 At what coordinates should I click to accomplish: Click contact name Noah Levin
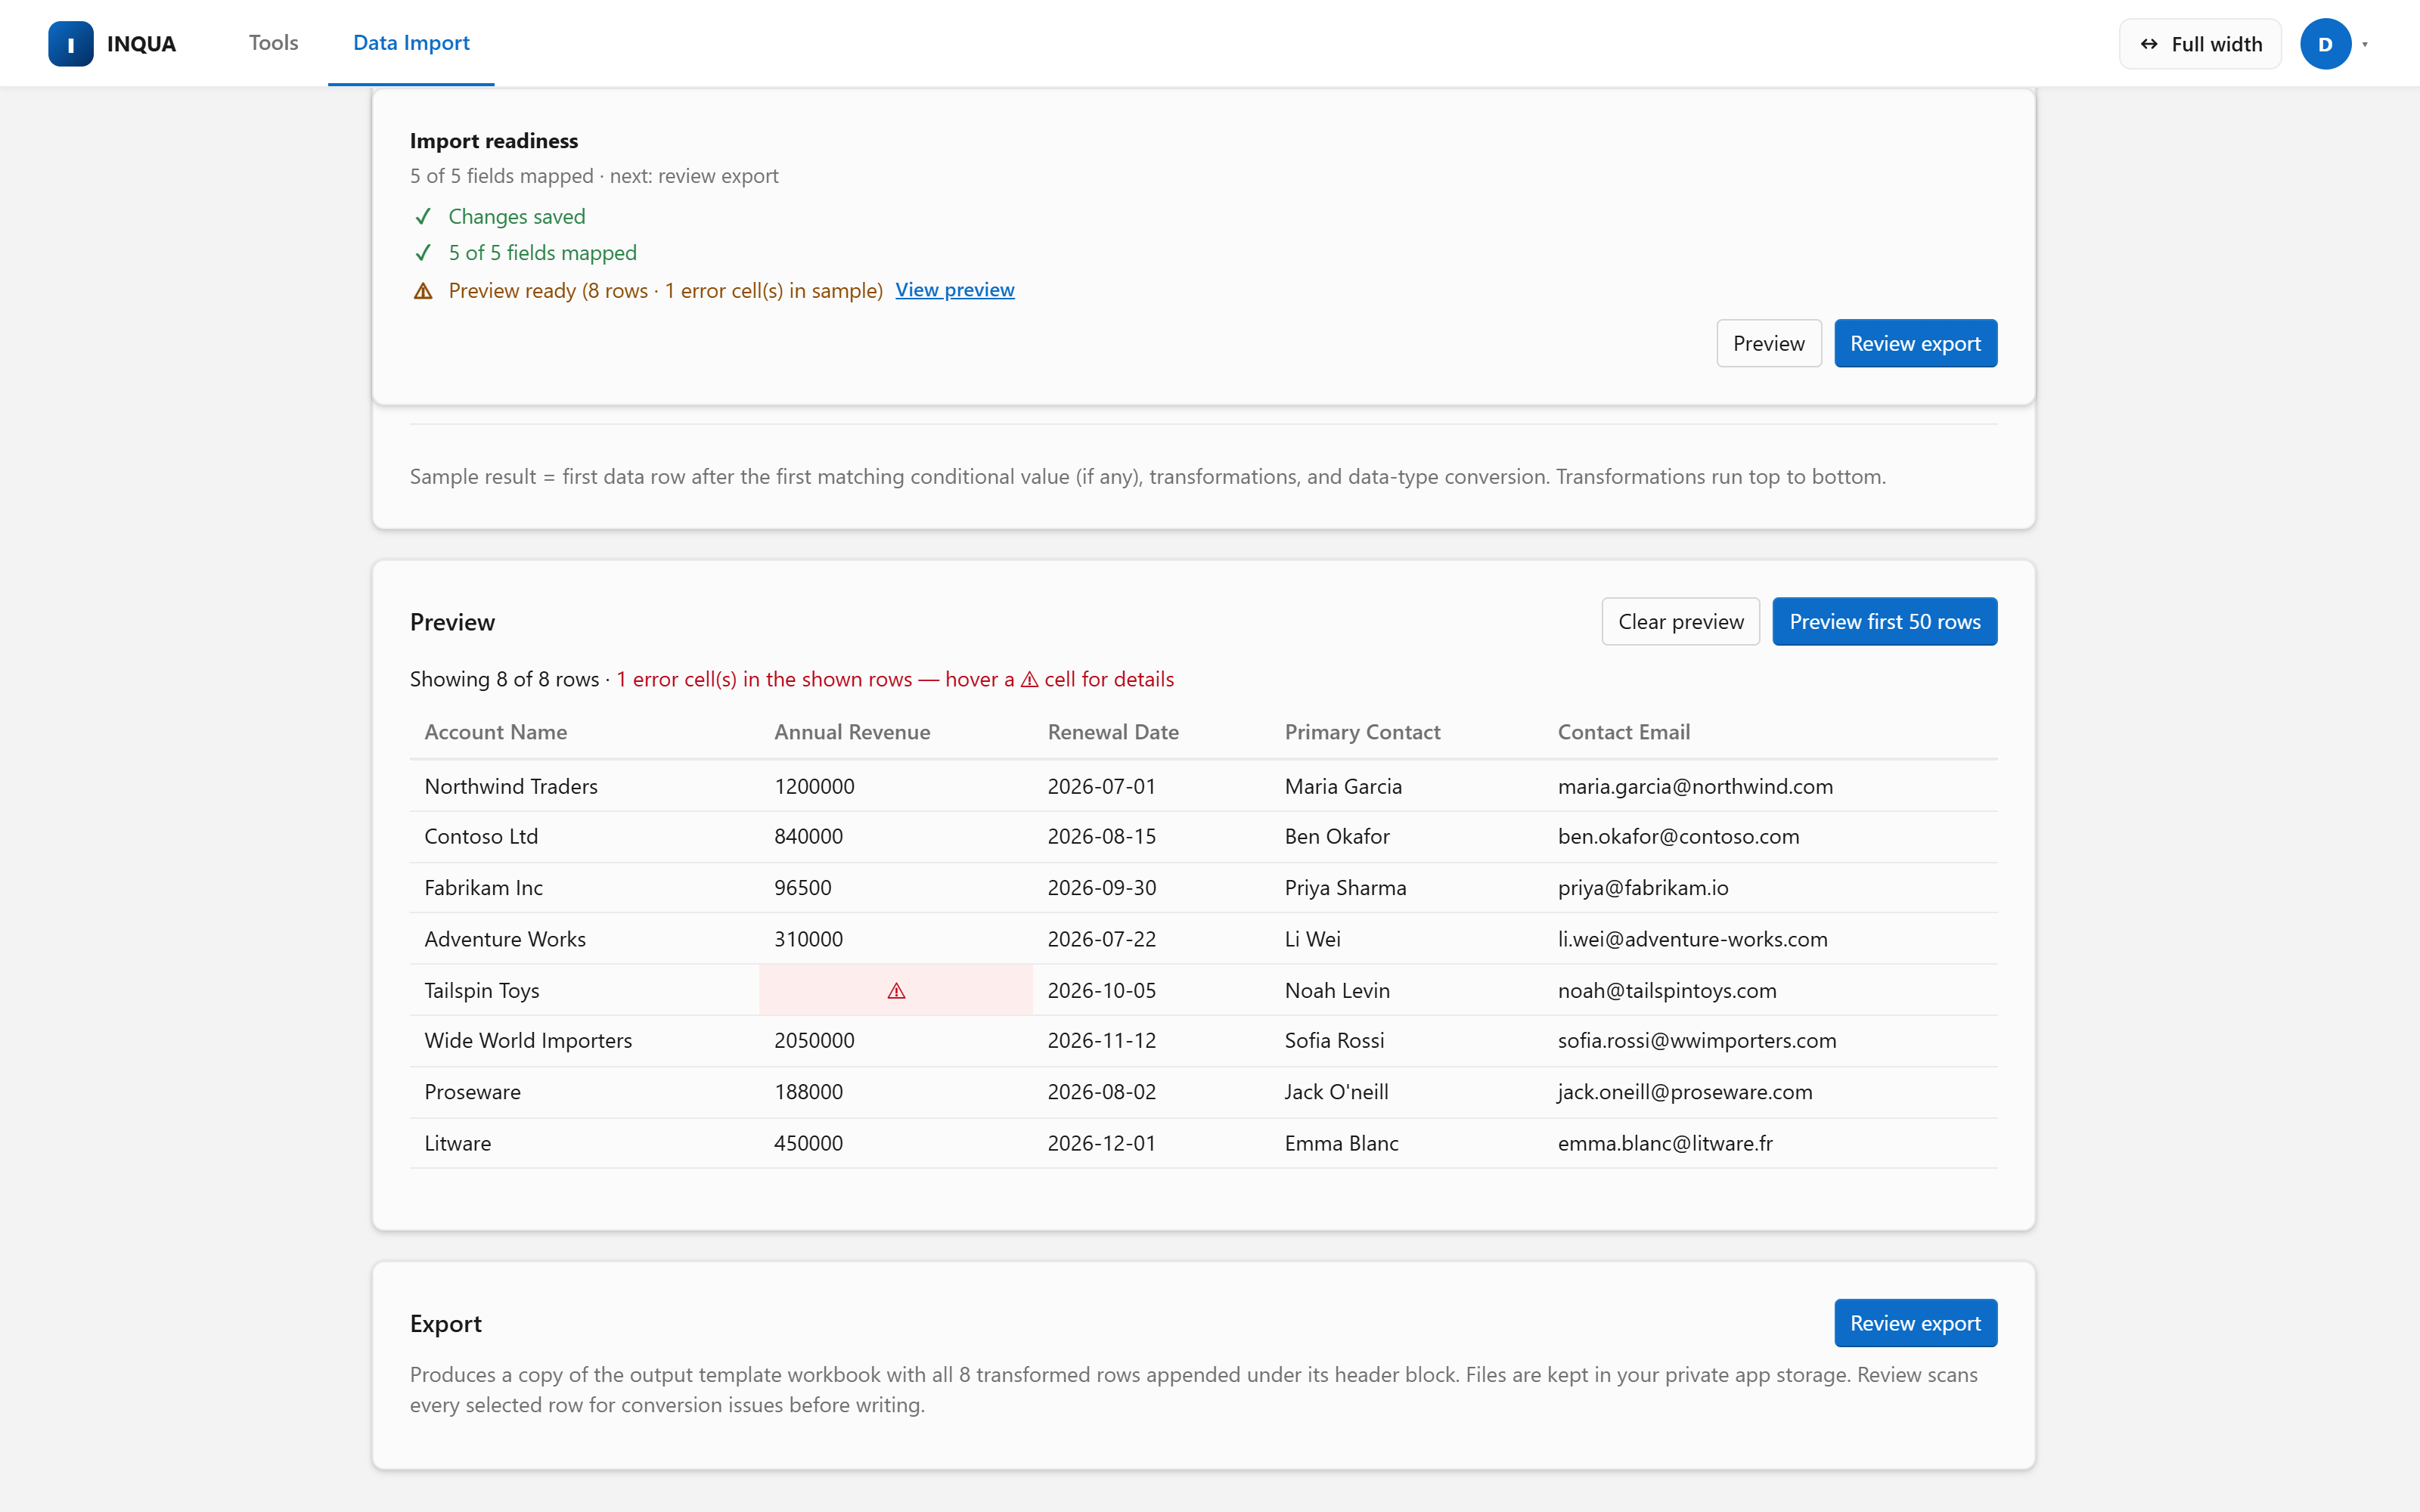tap(1337, 991)
